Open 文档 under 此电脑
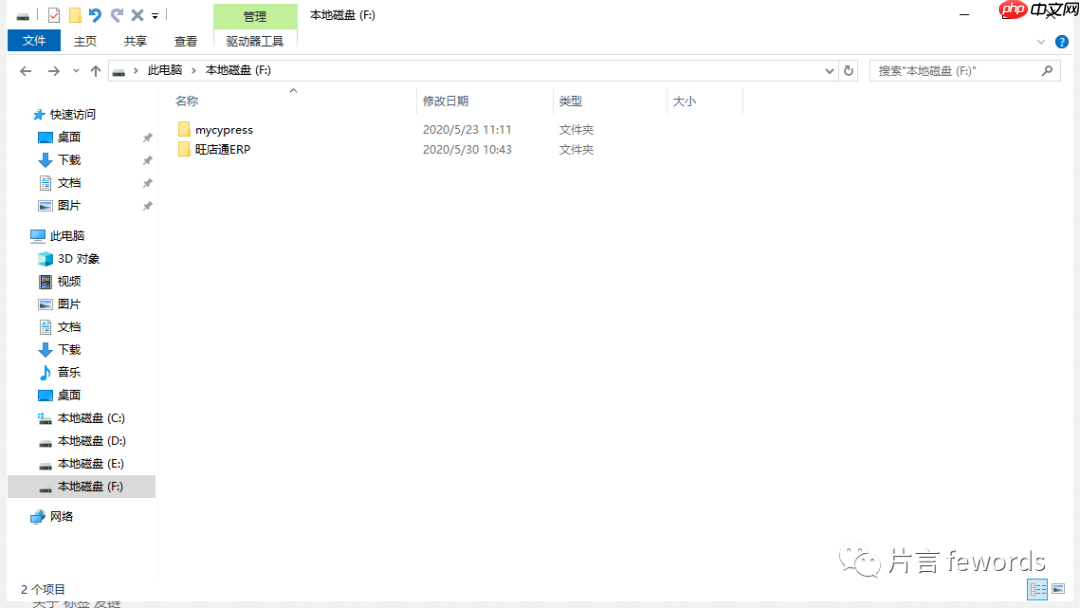The height and width of the screenshot is (608, 1080). 69,326
